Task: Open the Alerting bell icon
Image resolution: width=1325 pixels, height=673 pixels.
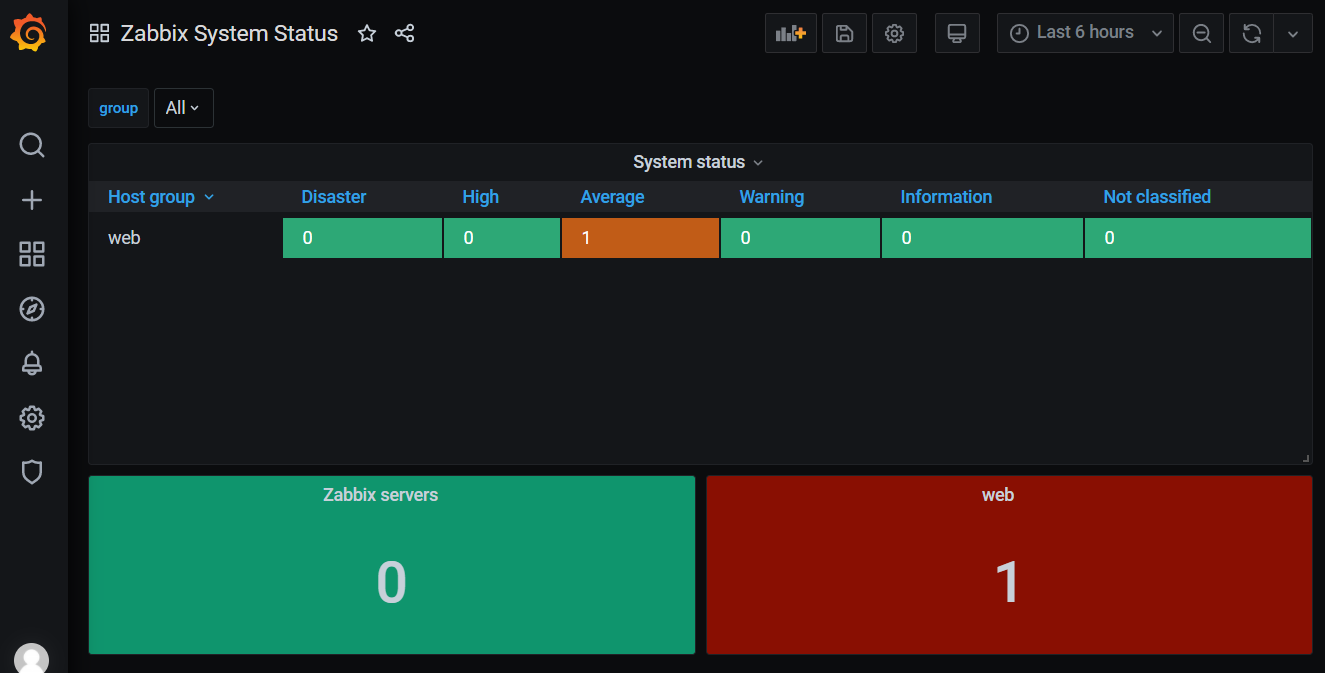Action: click(32, 363)
